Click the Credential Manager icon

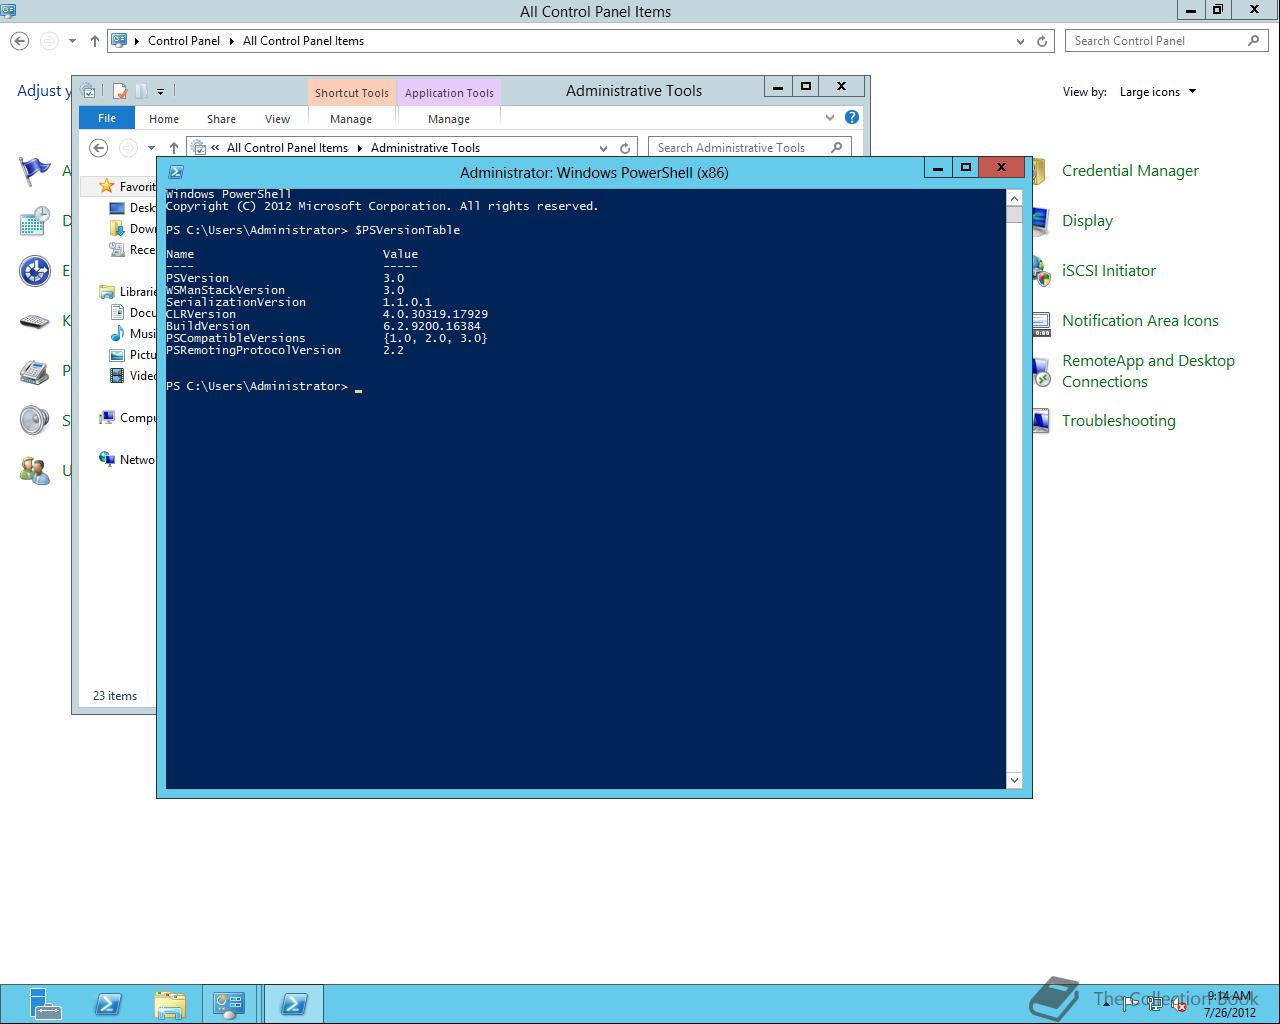click(1040, 171)
